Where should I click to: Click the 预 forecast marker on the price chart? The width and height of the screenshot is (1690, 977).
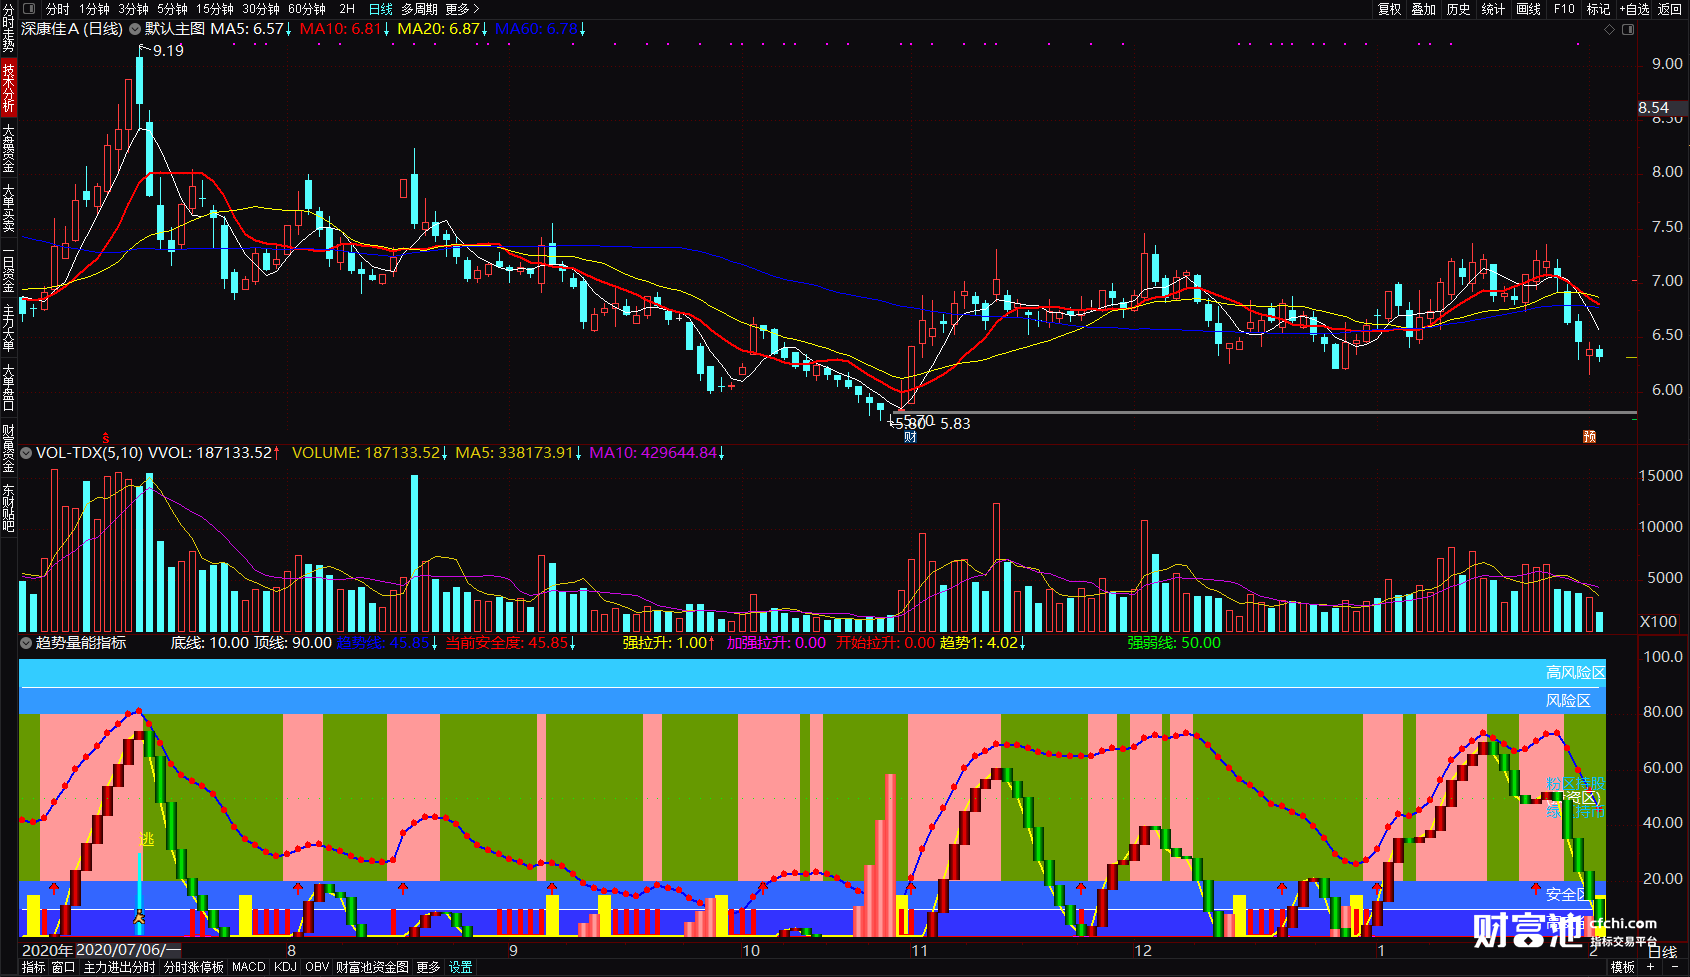(x=1589, y=437)
